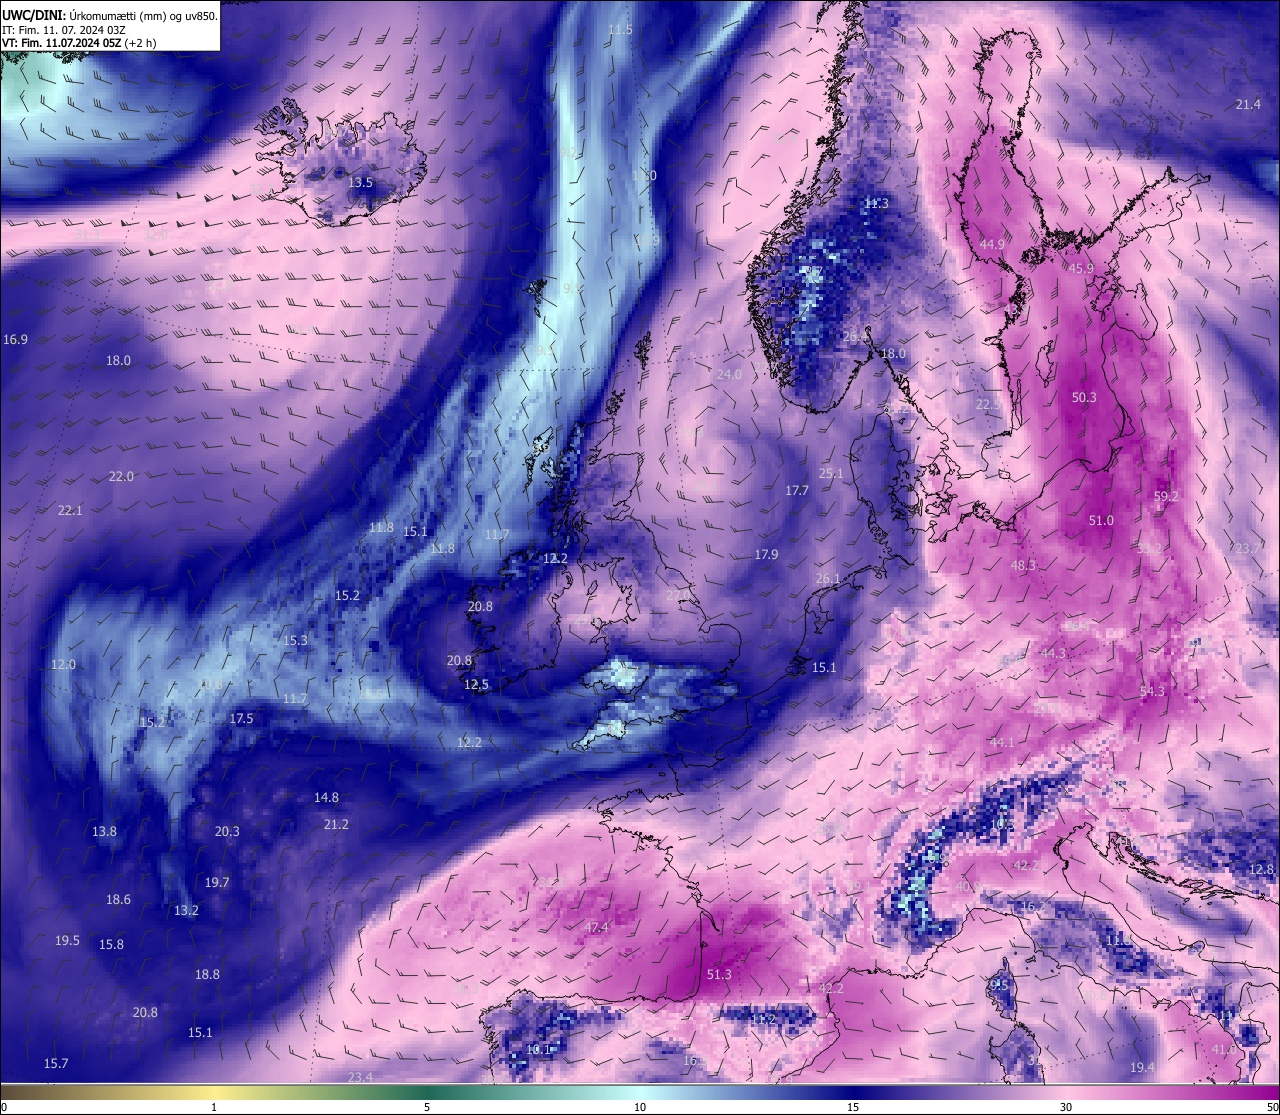1280x1115 pixels.
Task: Click the 12.8 value on the map
Action: (x=1262, y=870)
